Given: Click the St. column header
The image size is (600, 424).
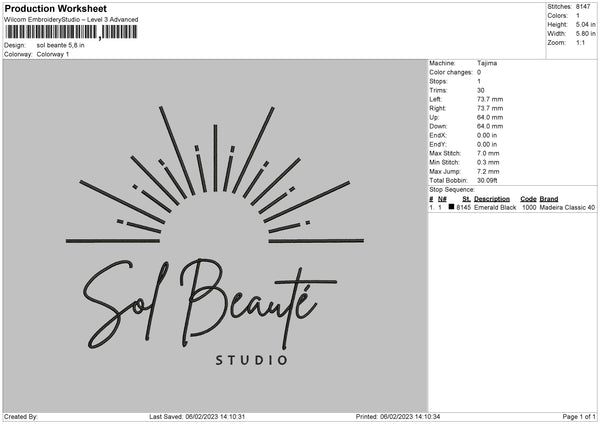Looking at the screenshot, I should pos(466,199).
